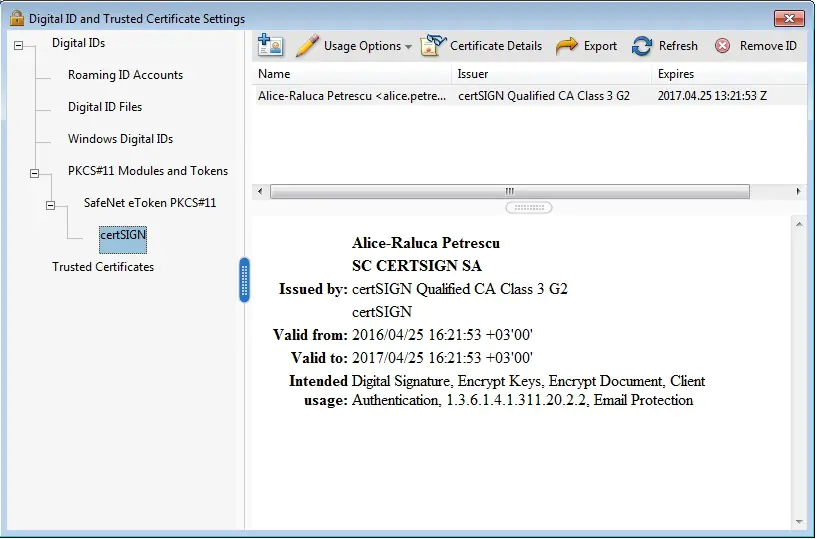Click the details pane scroll down arrow
817x539 pixels.
click(x=799, y=522)
